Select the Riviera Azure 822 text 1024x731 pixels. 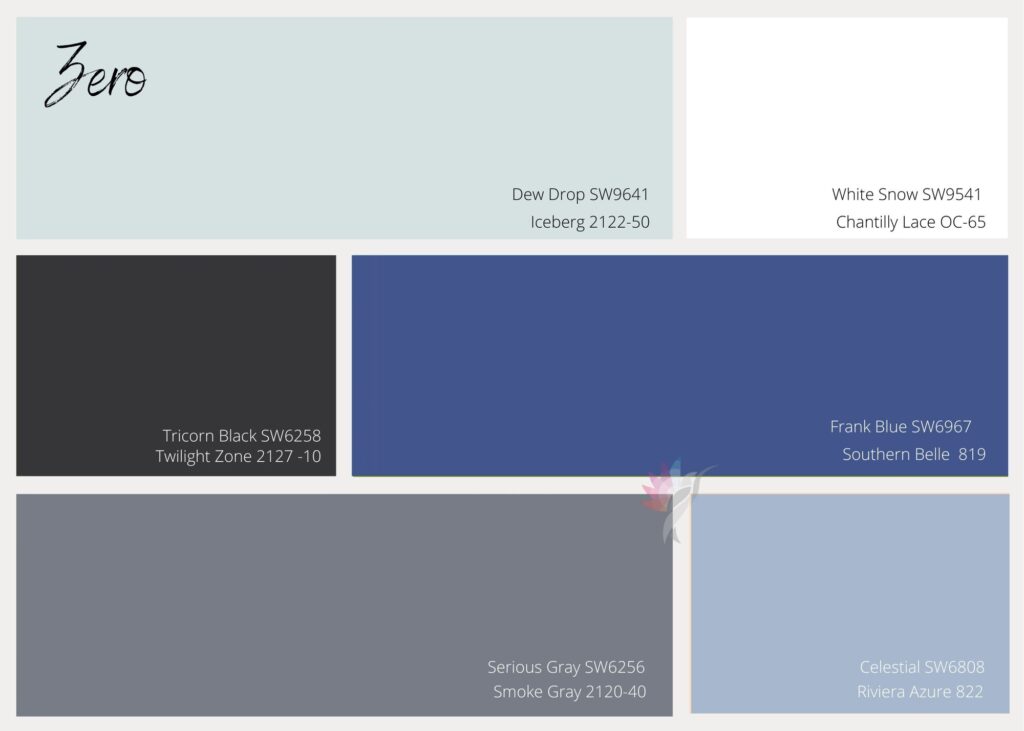pyautogui.click(x=920, y=691)
